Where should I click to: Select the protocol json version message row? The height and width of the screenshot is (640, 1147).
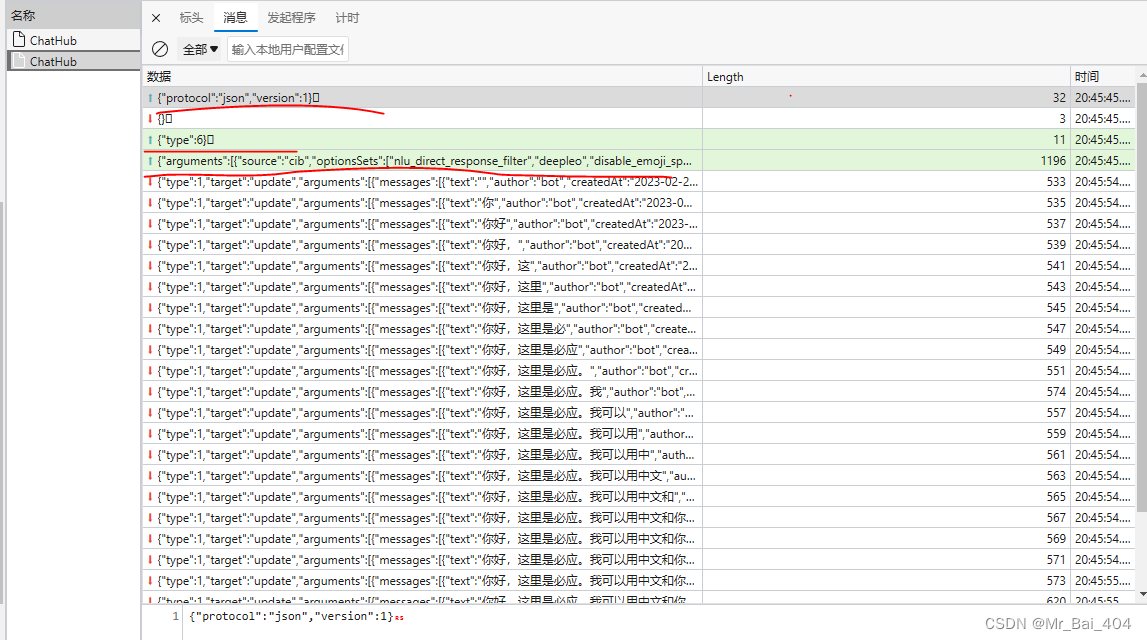[639, 97]
